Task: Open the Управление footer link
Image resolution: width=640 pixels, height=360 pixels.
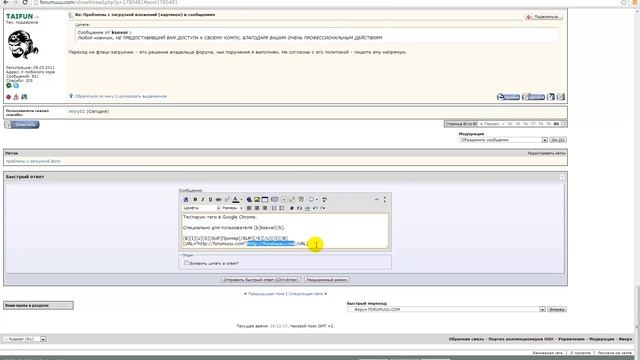Action: pyautogui.click(x=571, y=339)
